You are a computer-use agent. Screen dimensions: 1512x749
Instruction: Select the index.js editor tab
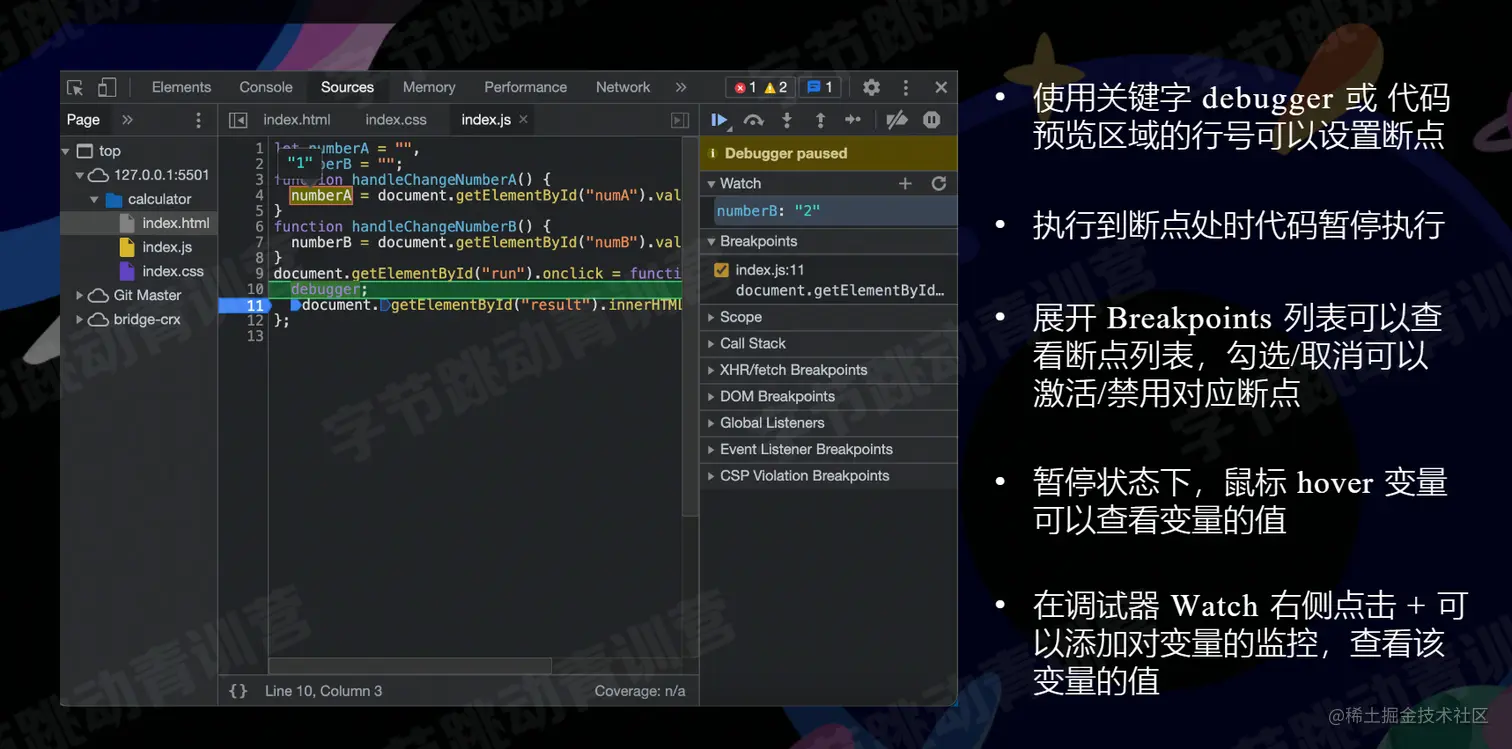tap(486, 120)
